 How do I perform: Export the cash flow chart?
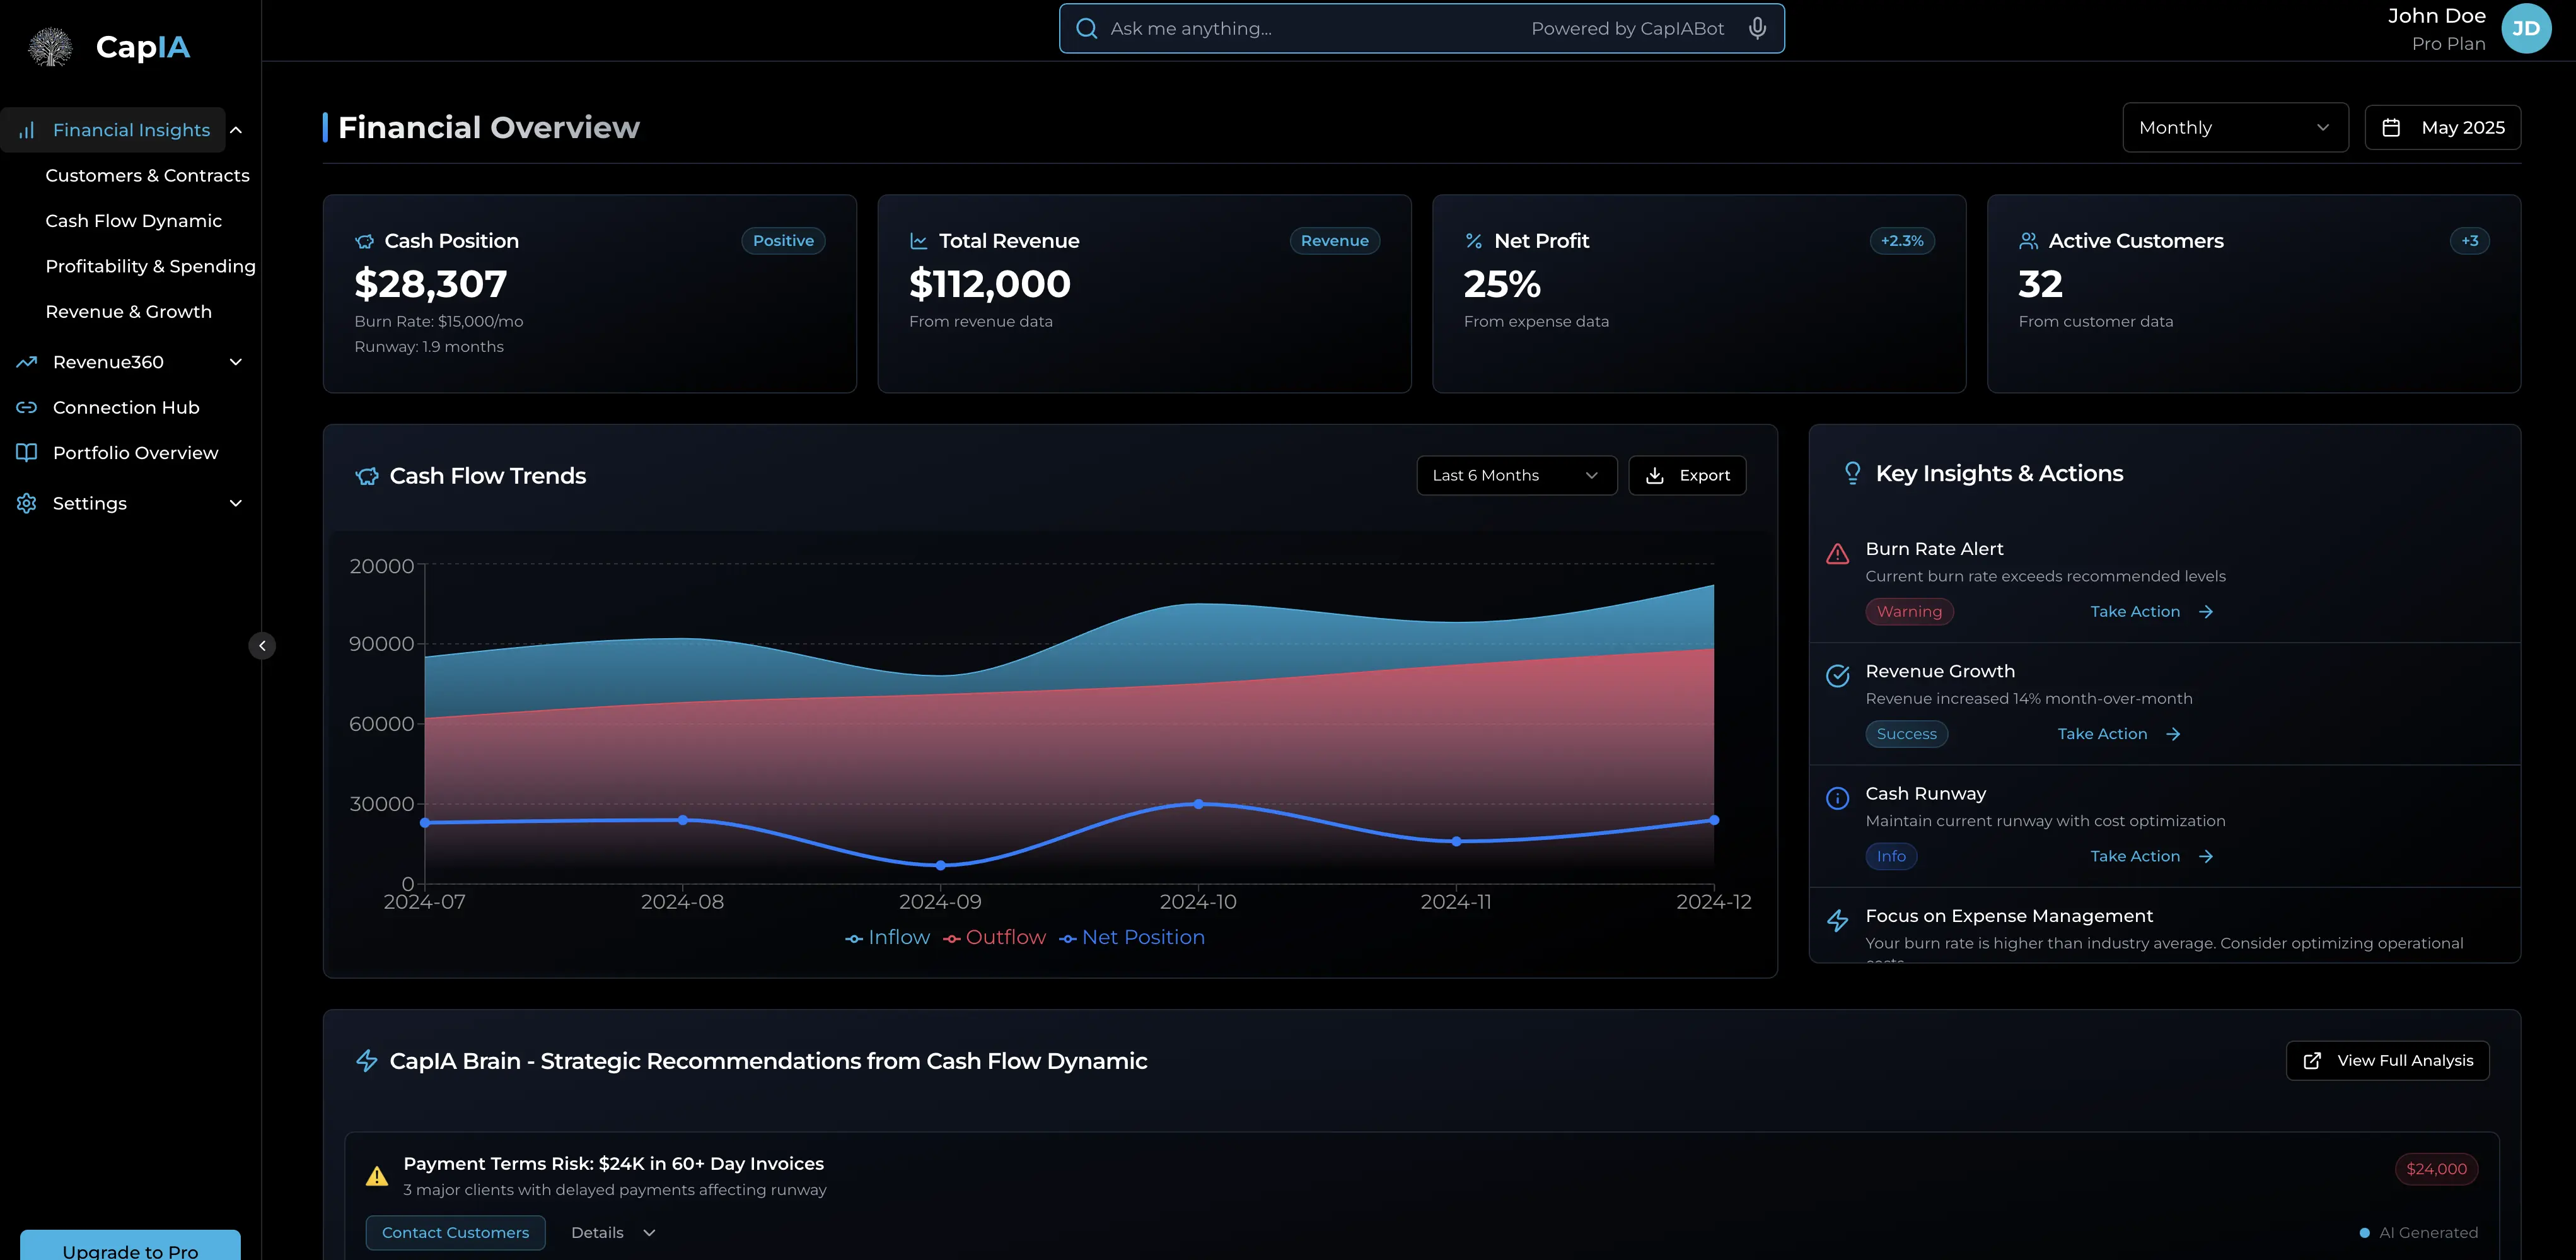[x=1687, y=475]
